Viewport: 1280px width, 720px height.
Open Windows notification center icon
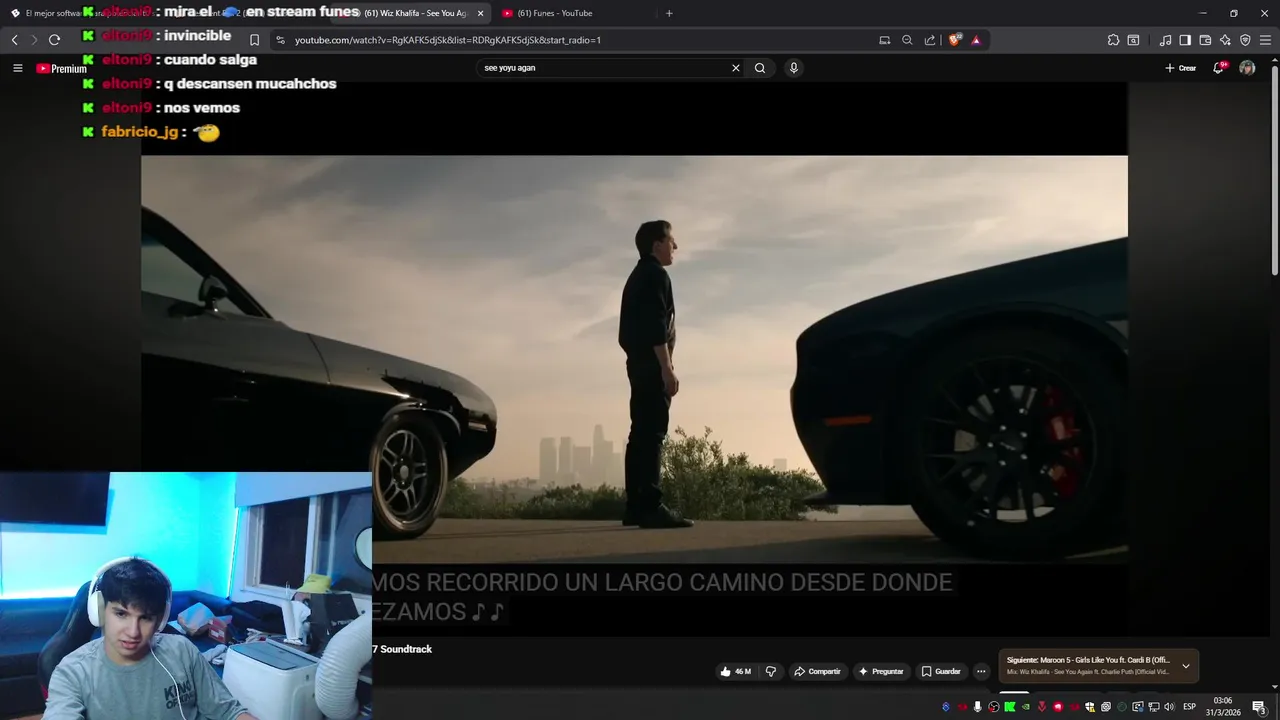coord(1259,707)
